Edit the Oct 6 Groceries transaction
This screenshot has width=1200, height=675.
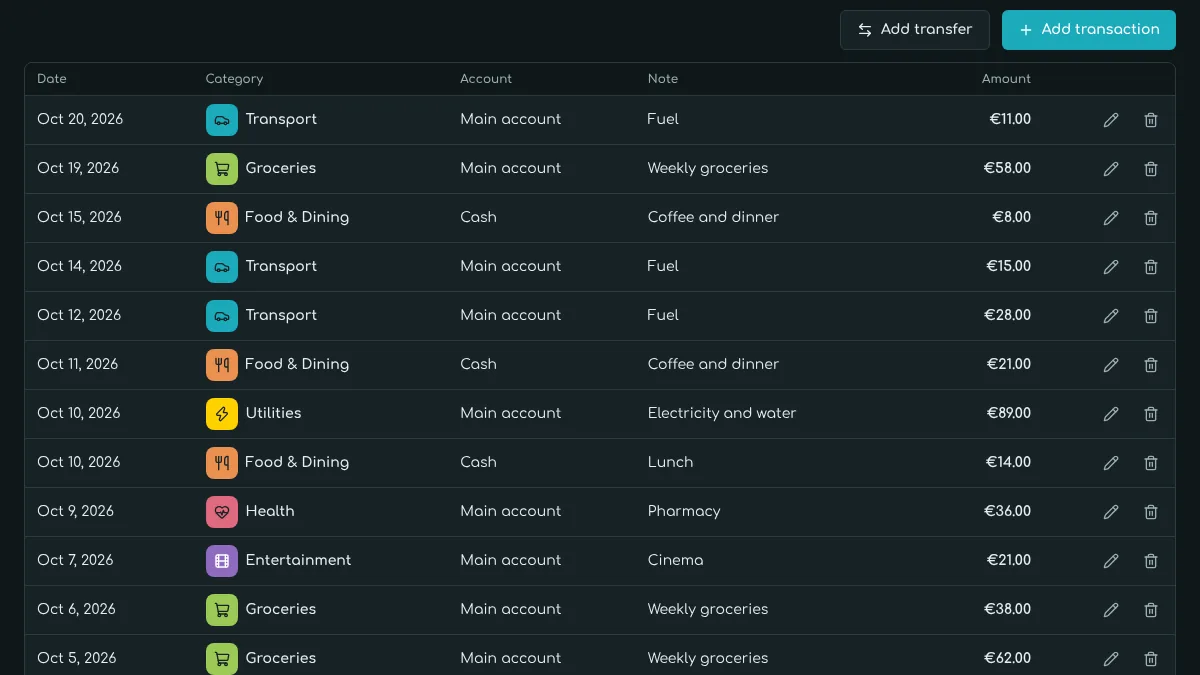pyautogui.click(x=1111, y=610)
